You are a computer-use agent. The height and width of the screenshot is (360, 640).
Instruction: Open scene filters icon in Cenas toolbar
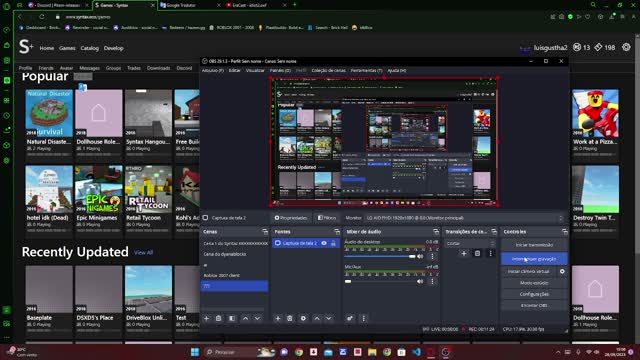(232, 318)
